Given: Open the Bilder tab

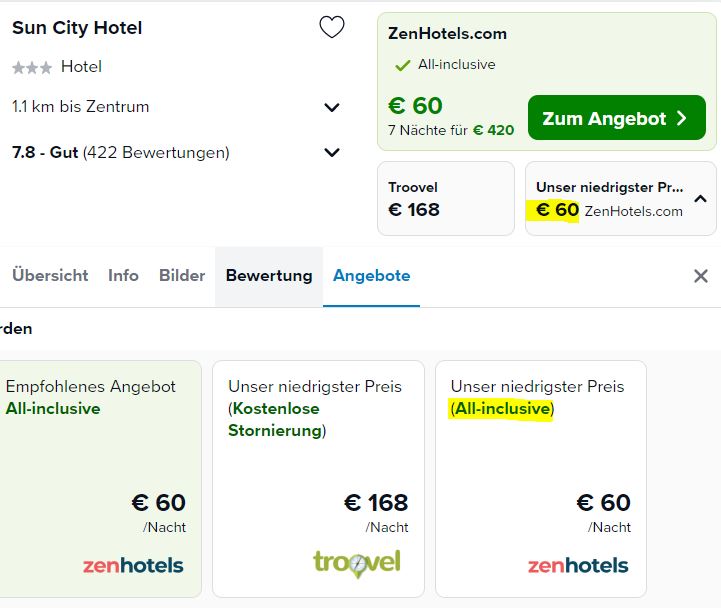Looking at the screenshot, I should (182, 275).
